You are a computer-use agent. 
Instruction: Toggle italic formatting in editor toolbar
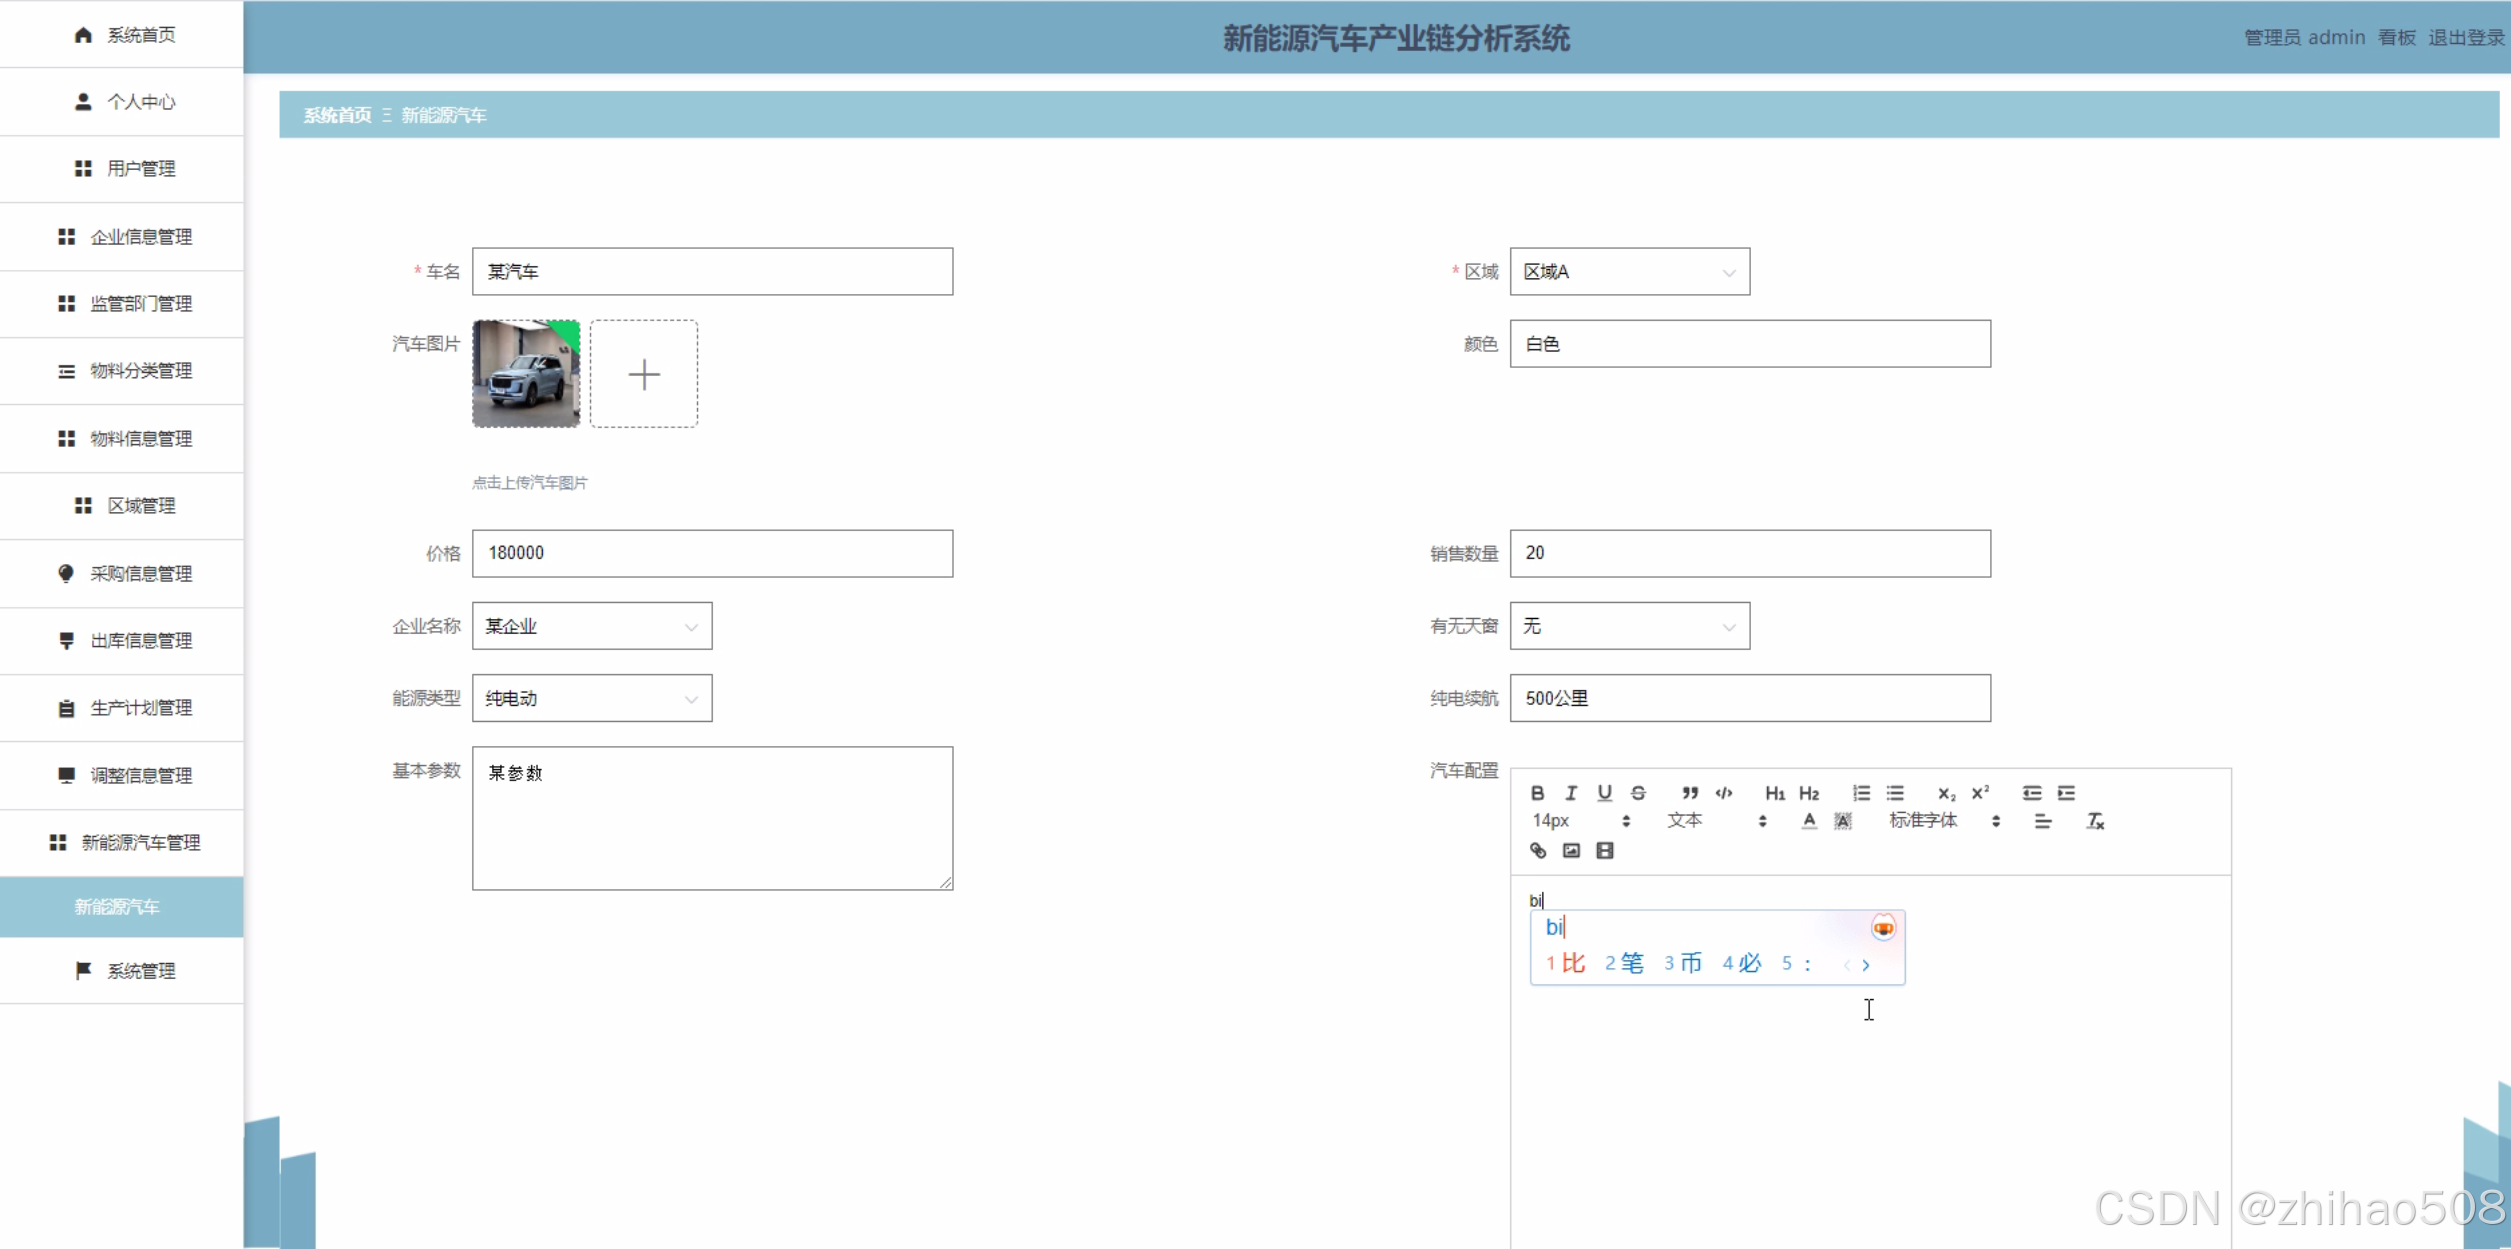coord(1571,793)
